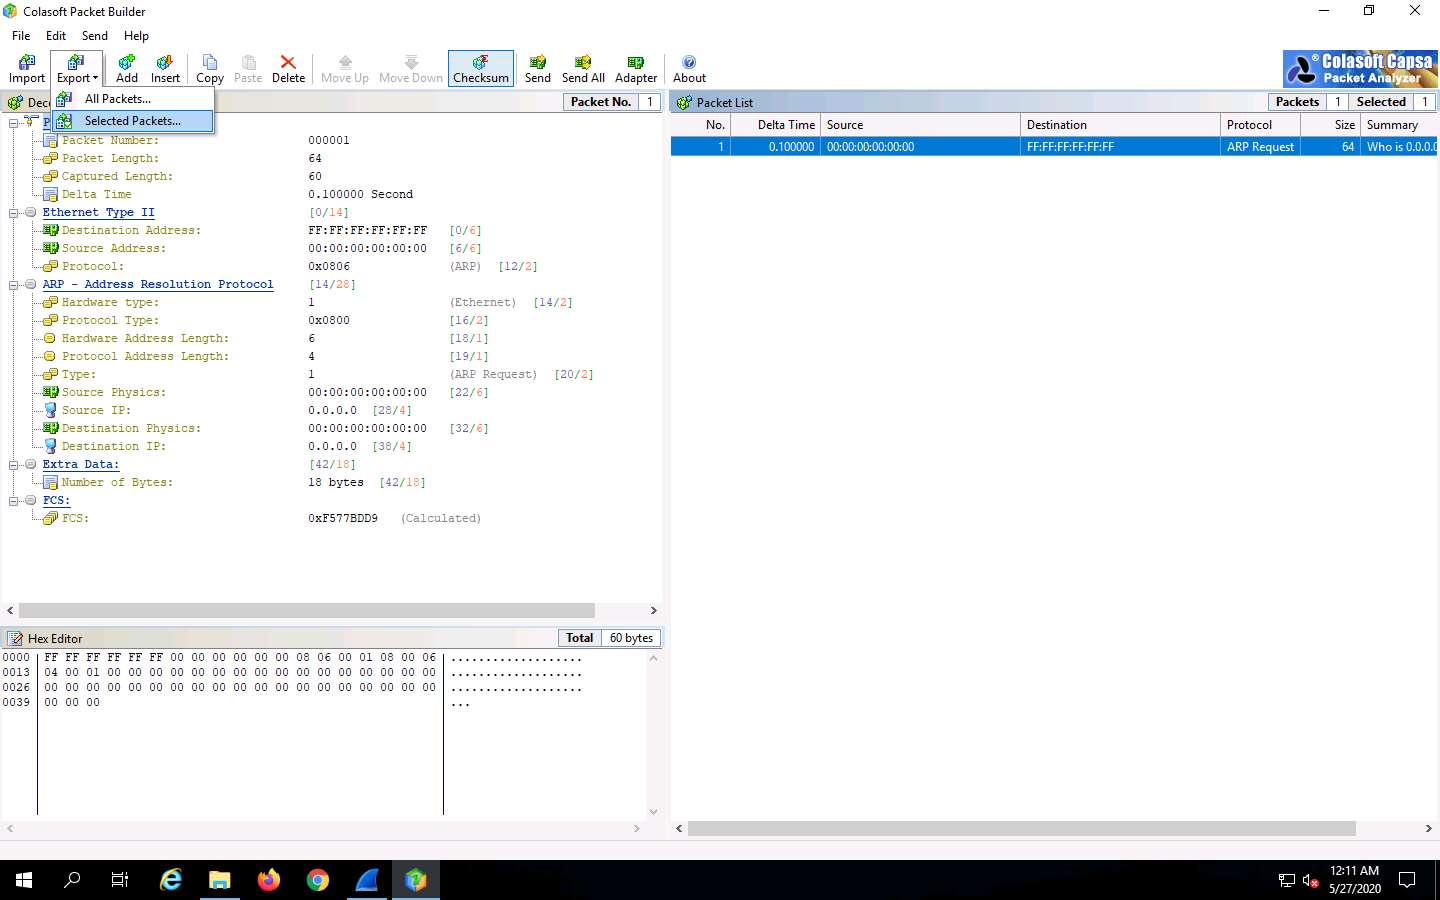Click the Import toolbar icon
The width and height of the screenshot is (1440, 900).
27,69
